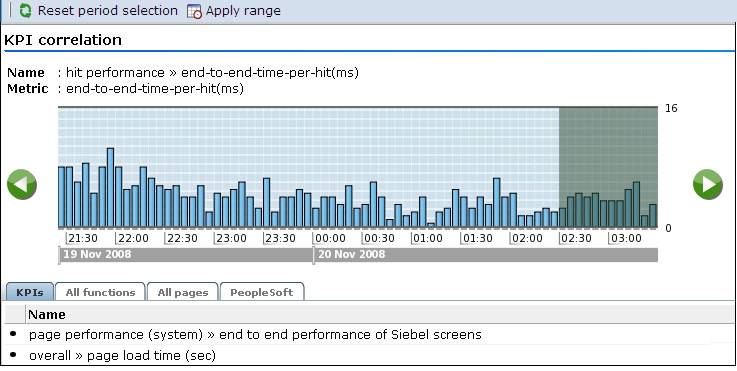737x371 pixels.
Task: Select the 22:00 time marker
Action: (x=133, y=238)
